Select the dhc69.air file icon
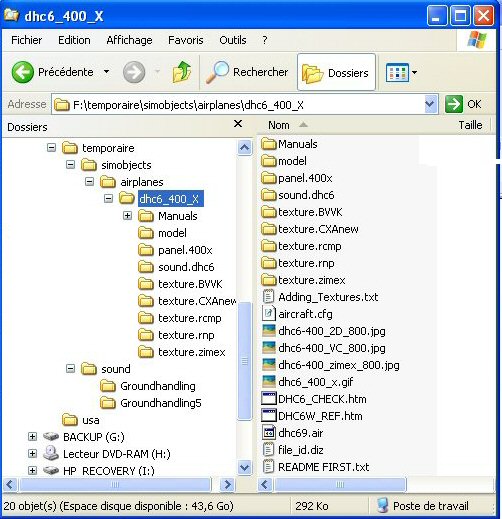 [268, 433]
